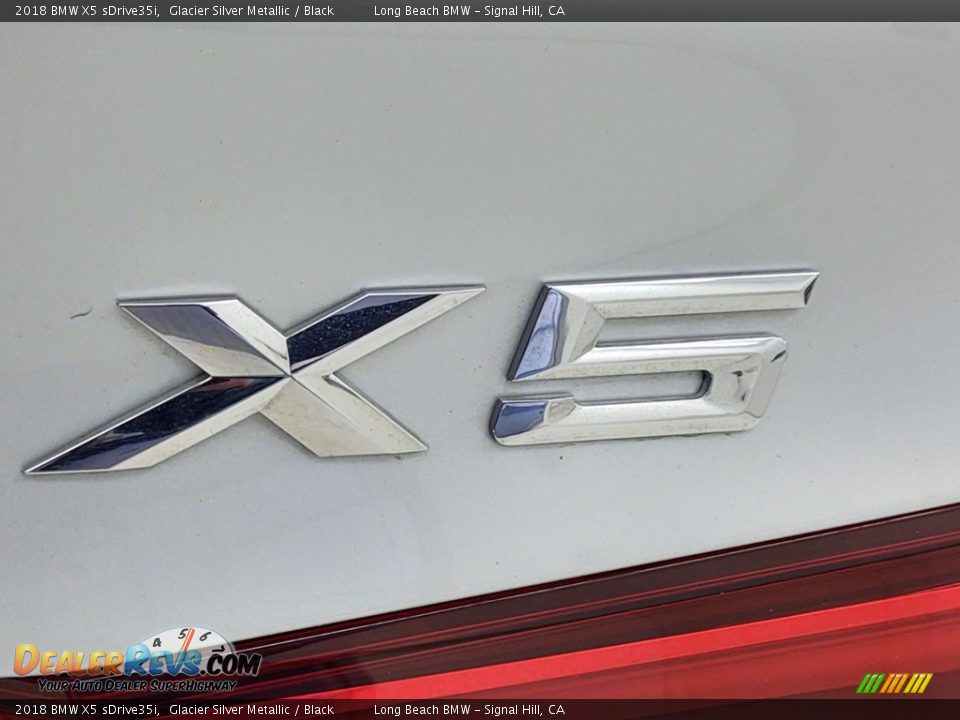The image size is (960, 720).
Task: Click the "Long Beach BMW – Signal Hill, CA" text in the top caption
Action: 469,10
